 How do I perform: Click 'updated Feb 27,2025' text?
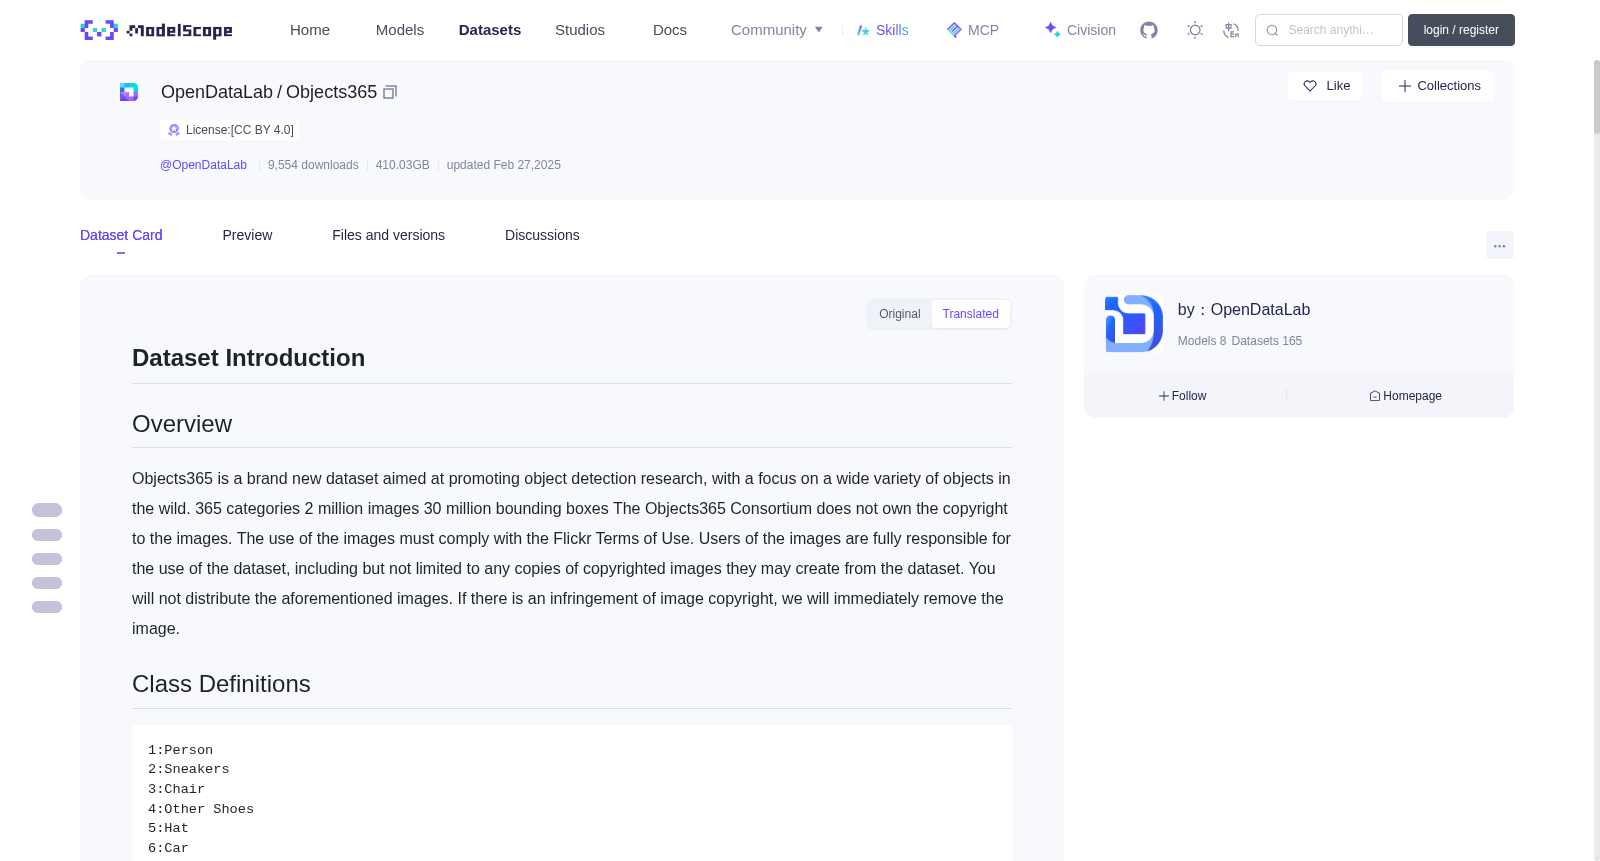point(503,165)
